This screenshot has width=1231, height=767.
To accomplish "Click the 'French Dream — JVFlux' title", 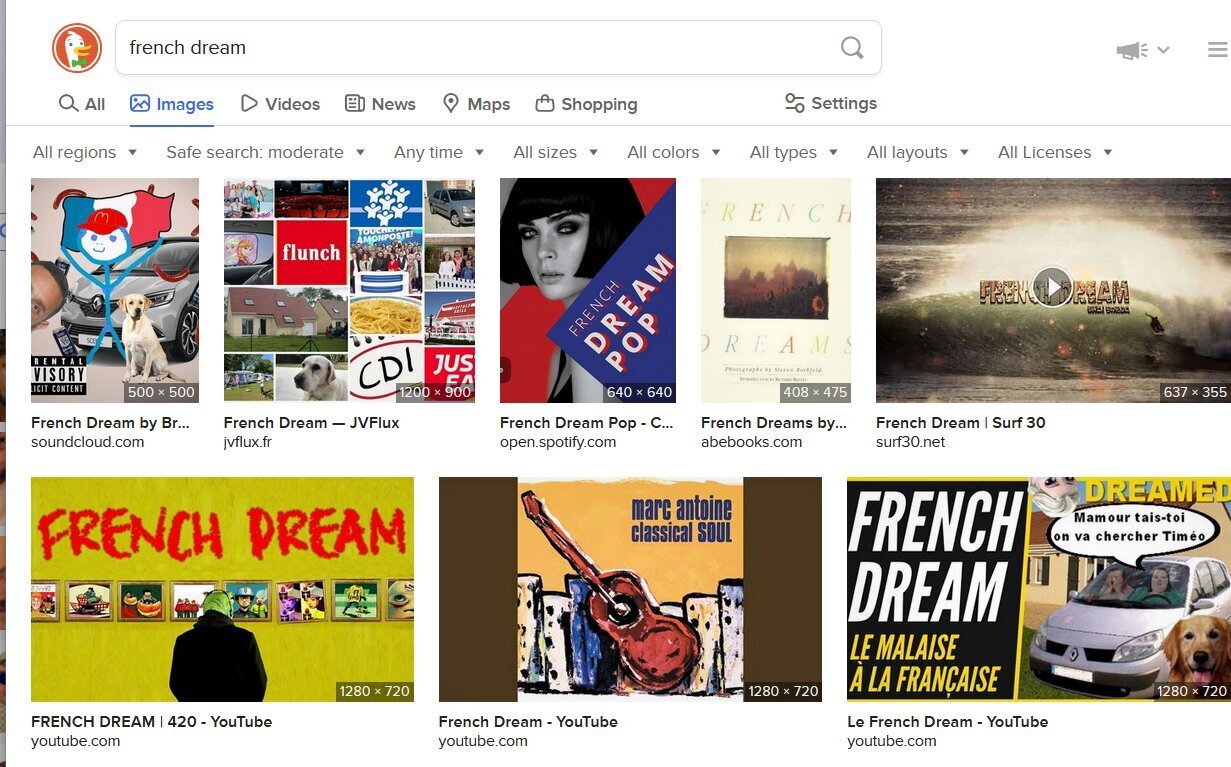I will tap(311, 423).
